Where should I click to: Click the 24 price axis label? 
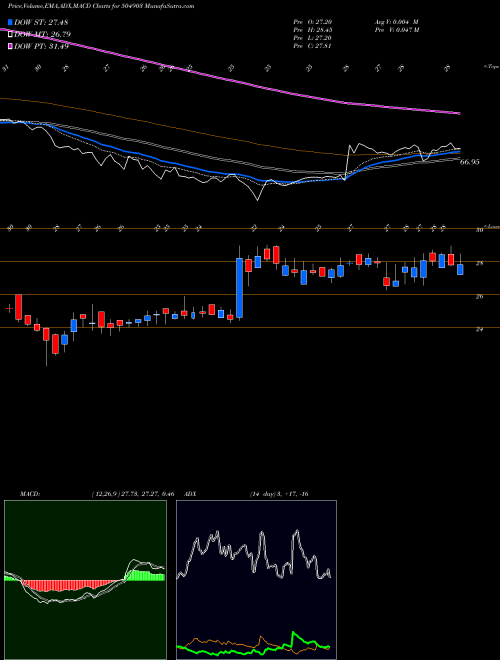479,330
